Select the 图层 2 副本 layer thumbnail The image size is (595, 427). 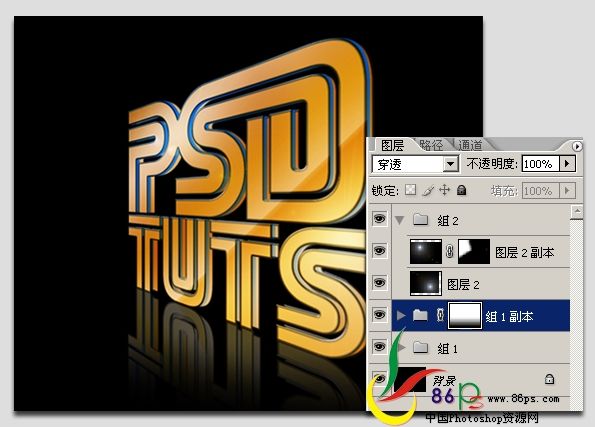[426, 251]
